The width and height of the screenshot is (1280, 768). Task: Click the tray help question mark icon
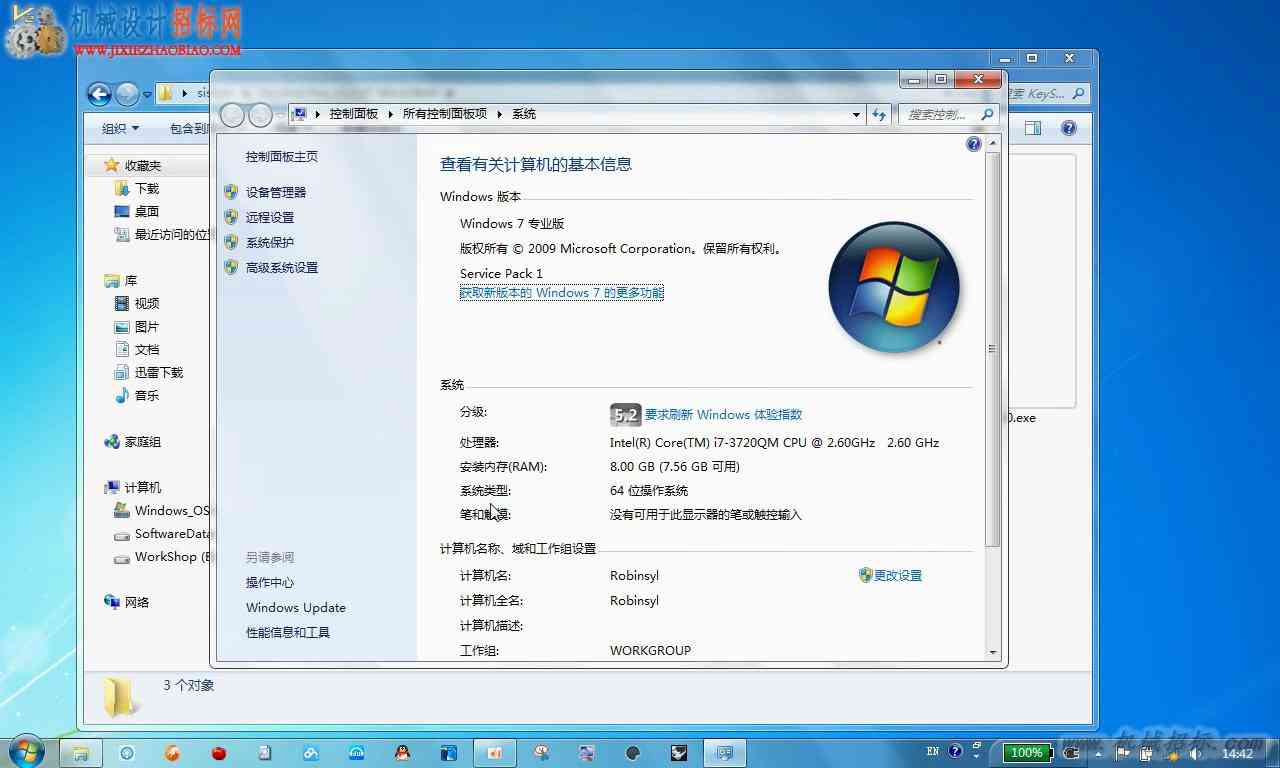tap(955, 751)
